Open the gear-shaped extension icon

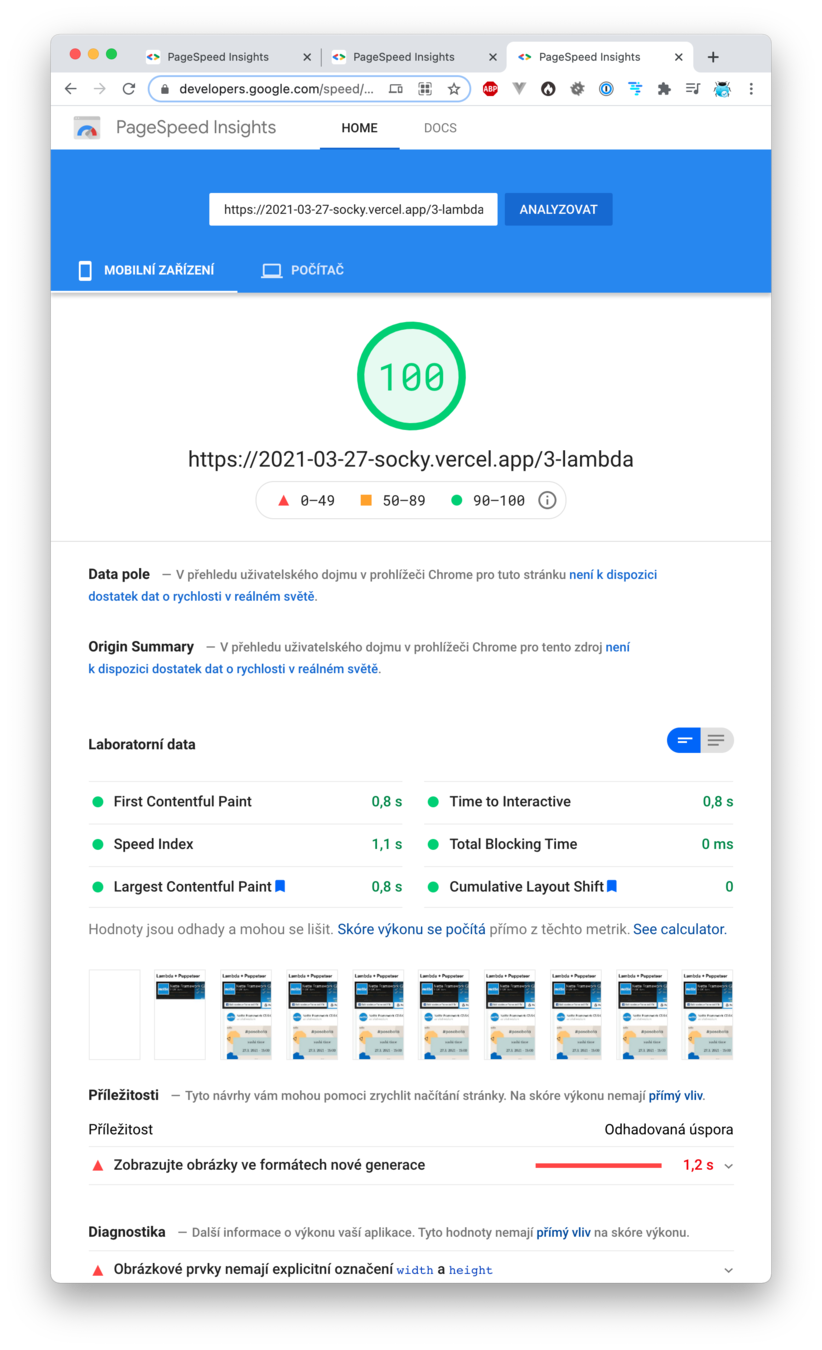click(577, 89)
